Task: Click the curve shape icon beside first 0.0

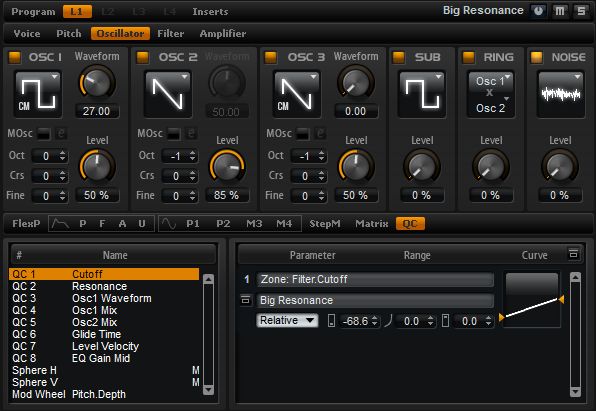Action: point(388,321)
